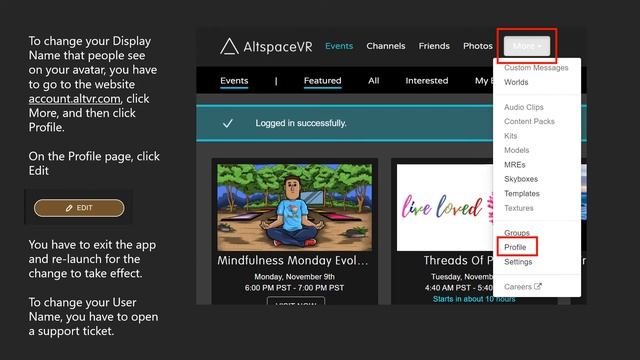
Task: Click the Careers external link icon
Action: (x=538, y=287)
